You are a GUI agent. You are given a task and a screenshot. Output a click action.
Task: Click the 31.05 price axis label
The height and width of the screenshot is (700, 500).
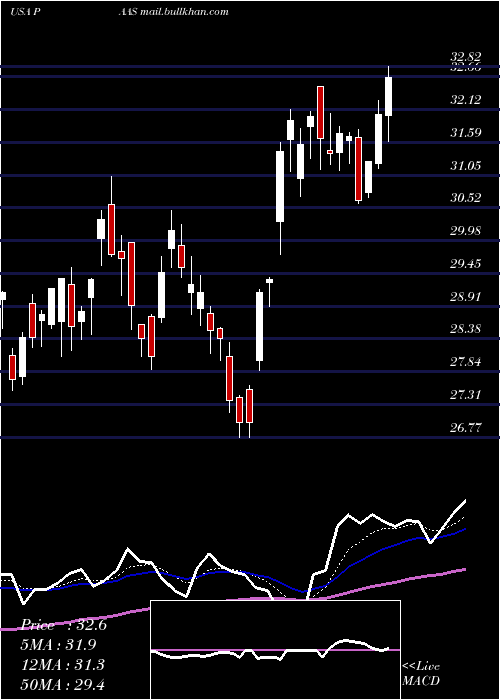point(466,166)
